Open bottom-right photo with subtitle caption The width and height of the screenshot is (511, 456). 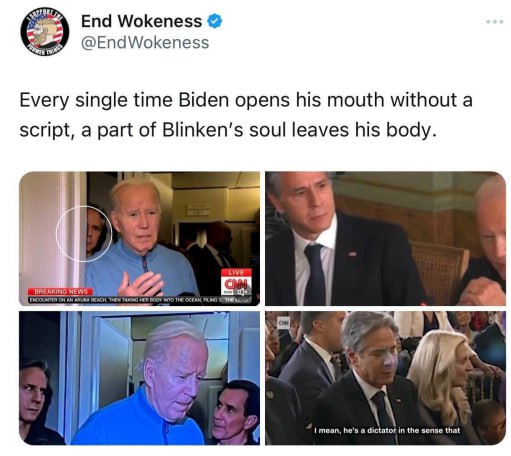[386, 378]
